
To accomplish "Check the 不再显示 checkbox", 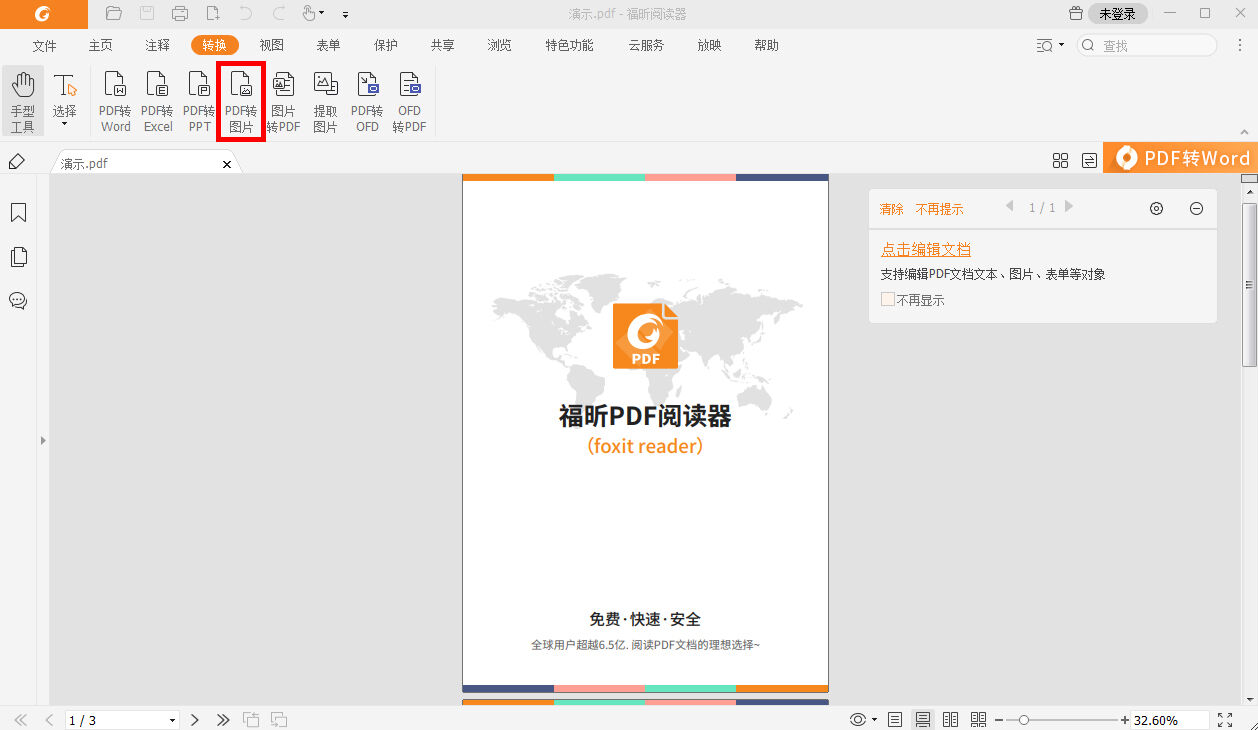I will click(888, 299).
